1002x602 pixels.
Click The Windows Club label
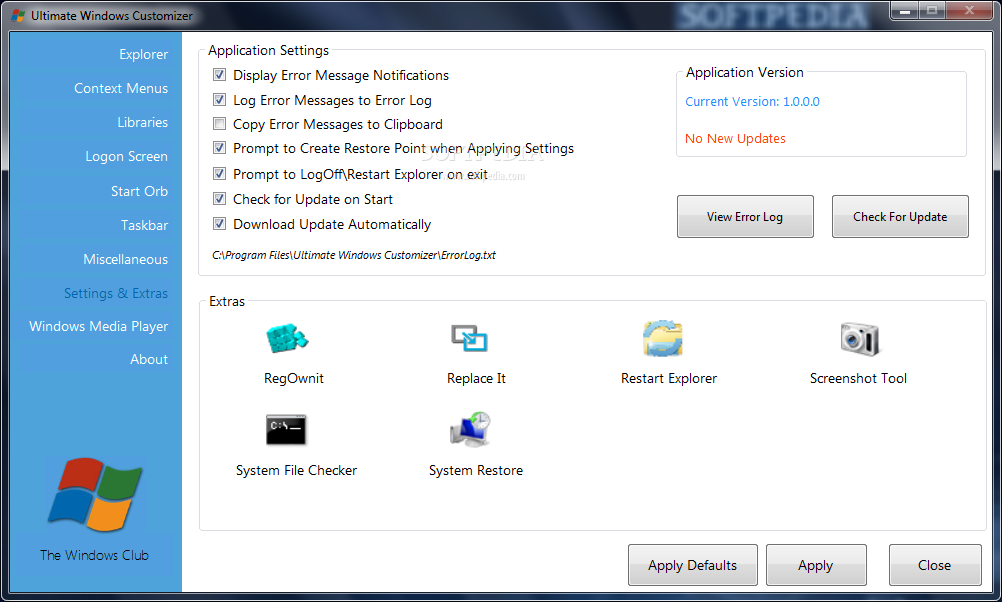coord(95,555)
